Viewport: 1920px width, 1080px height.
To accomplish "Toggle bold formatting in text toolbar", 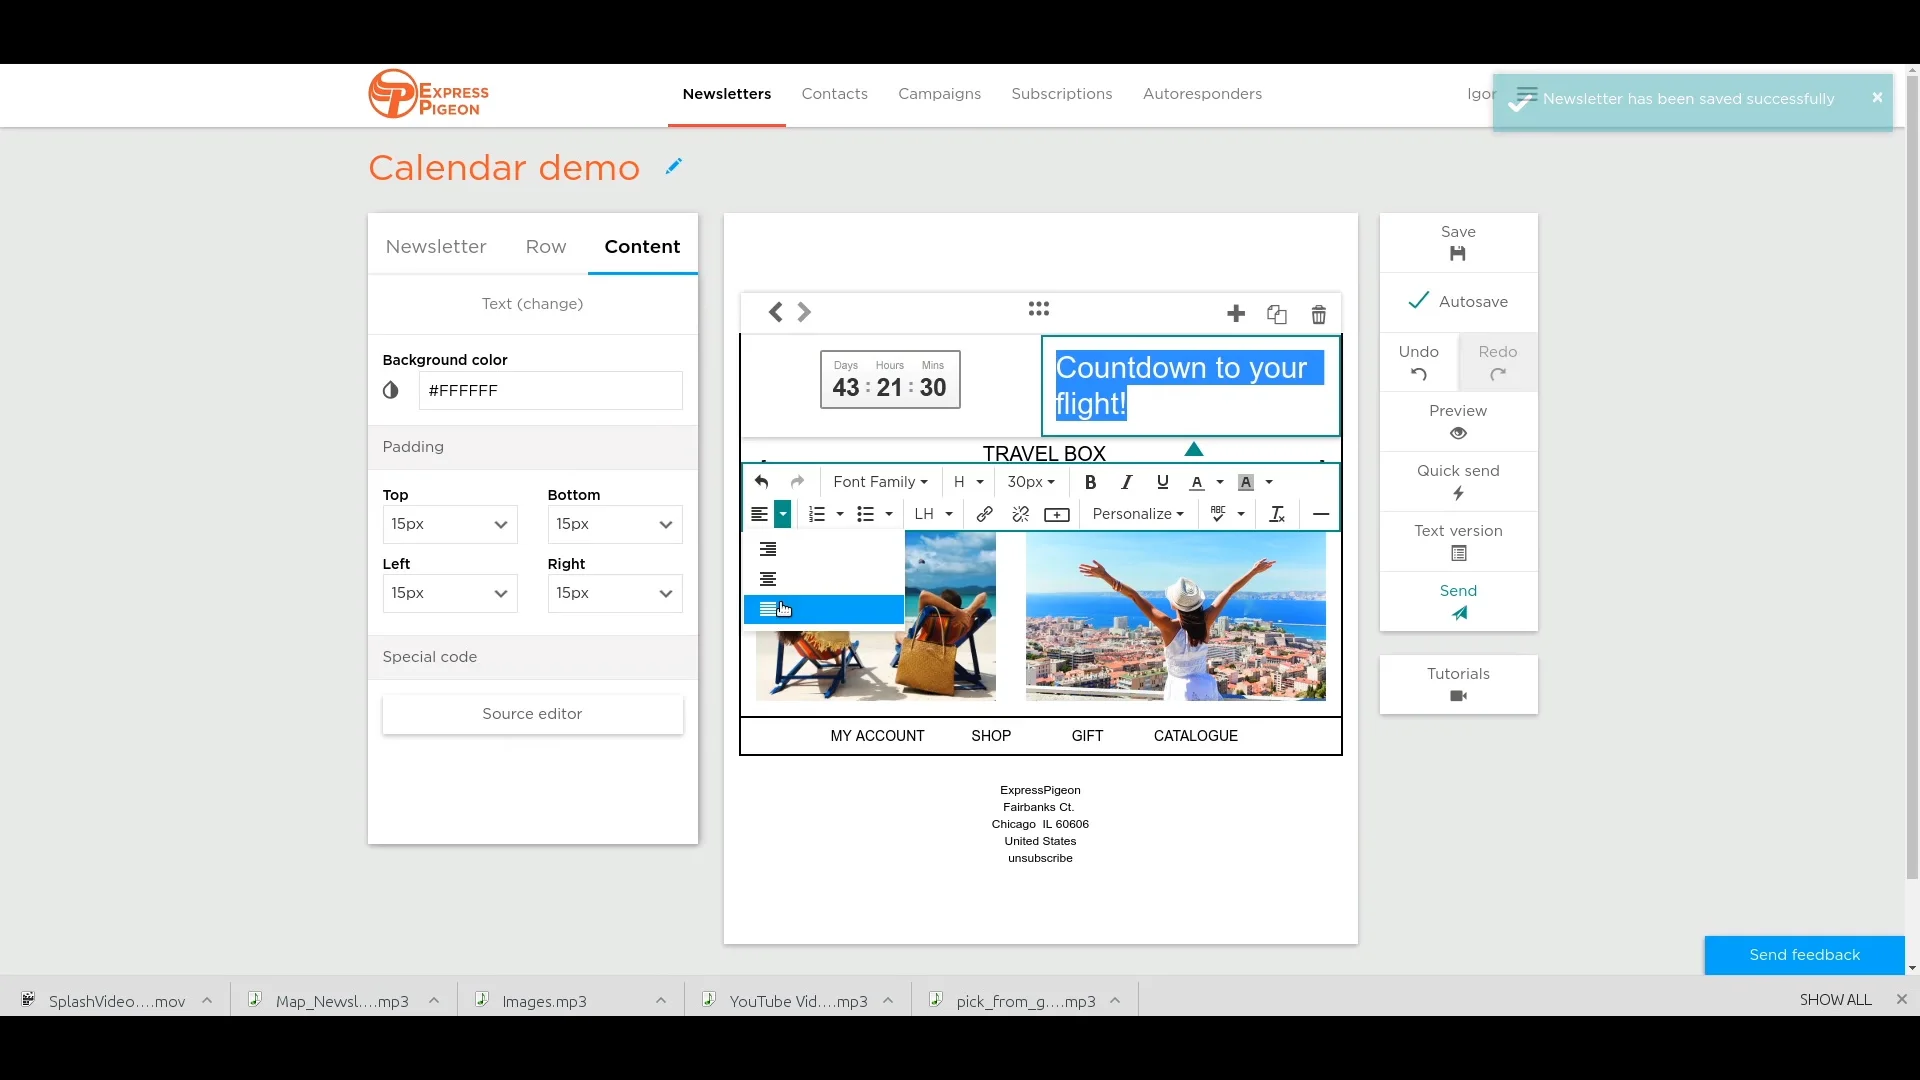I will point(1090,482).
